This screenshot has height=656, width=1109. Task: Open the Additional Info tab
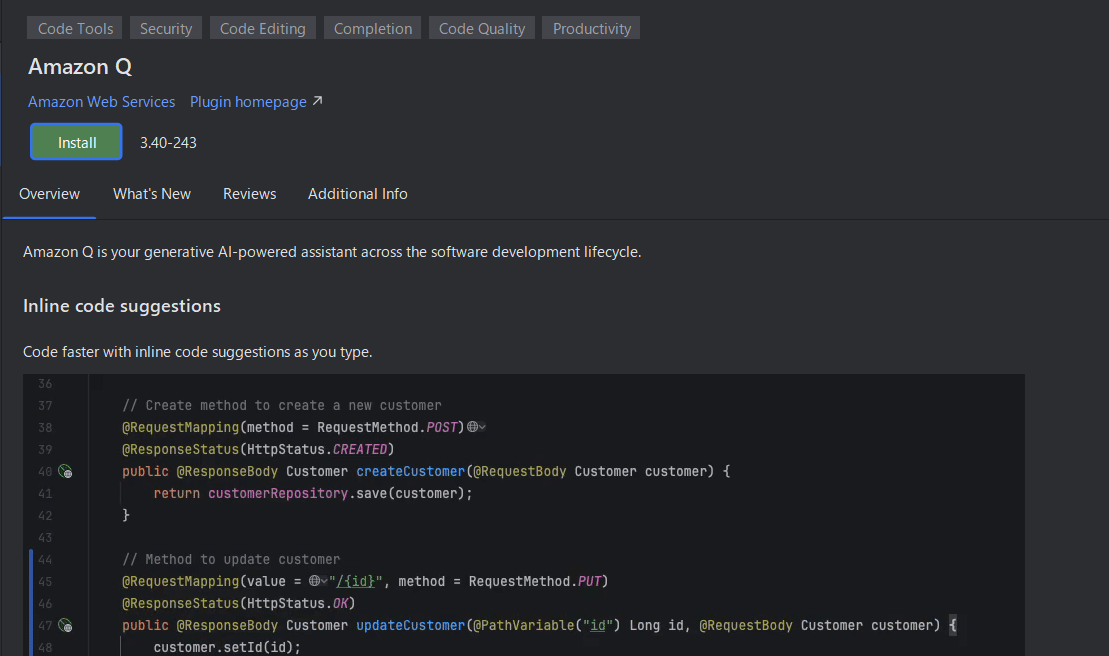click(358, 194)
